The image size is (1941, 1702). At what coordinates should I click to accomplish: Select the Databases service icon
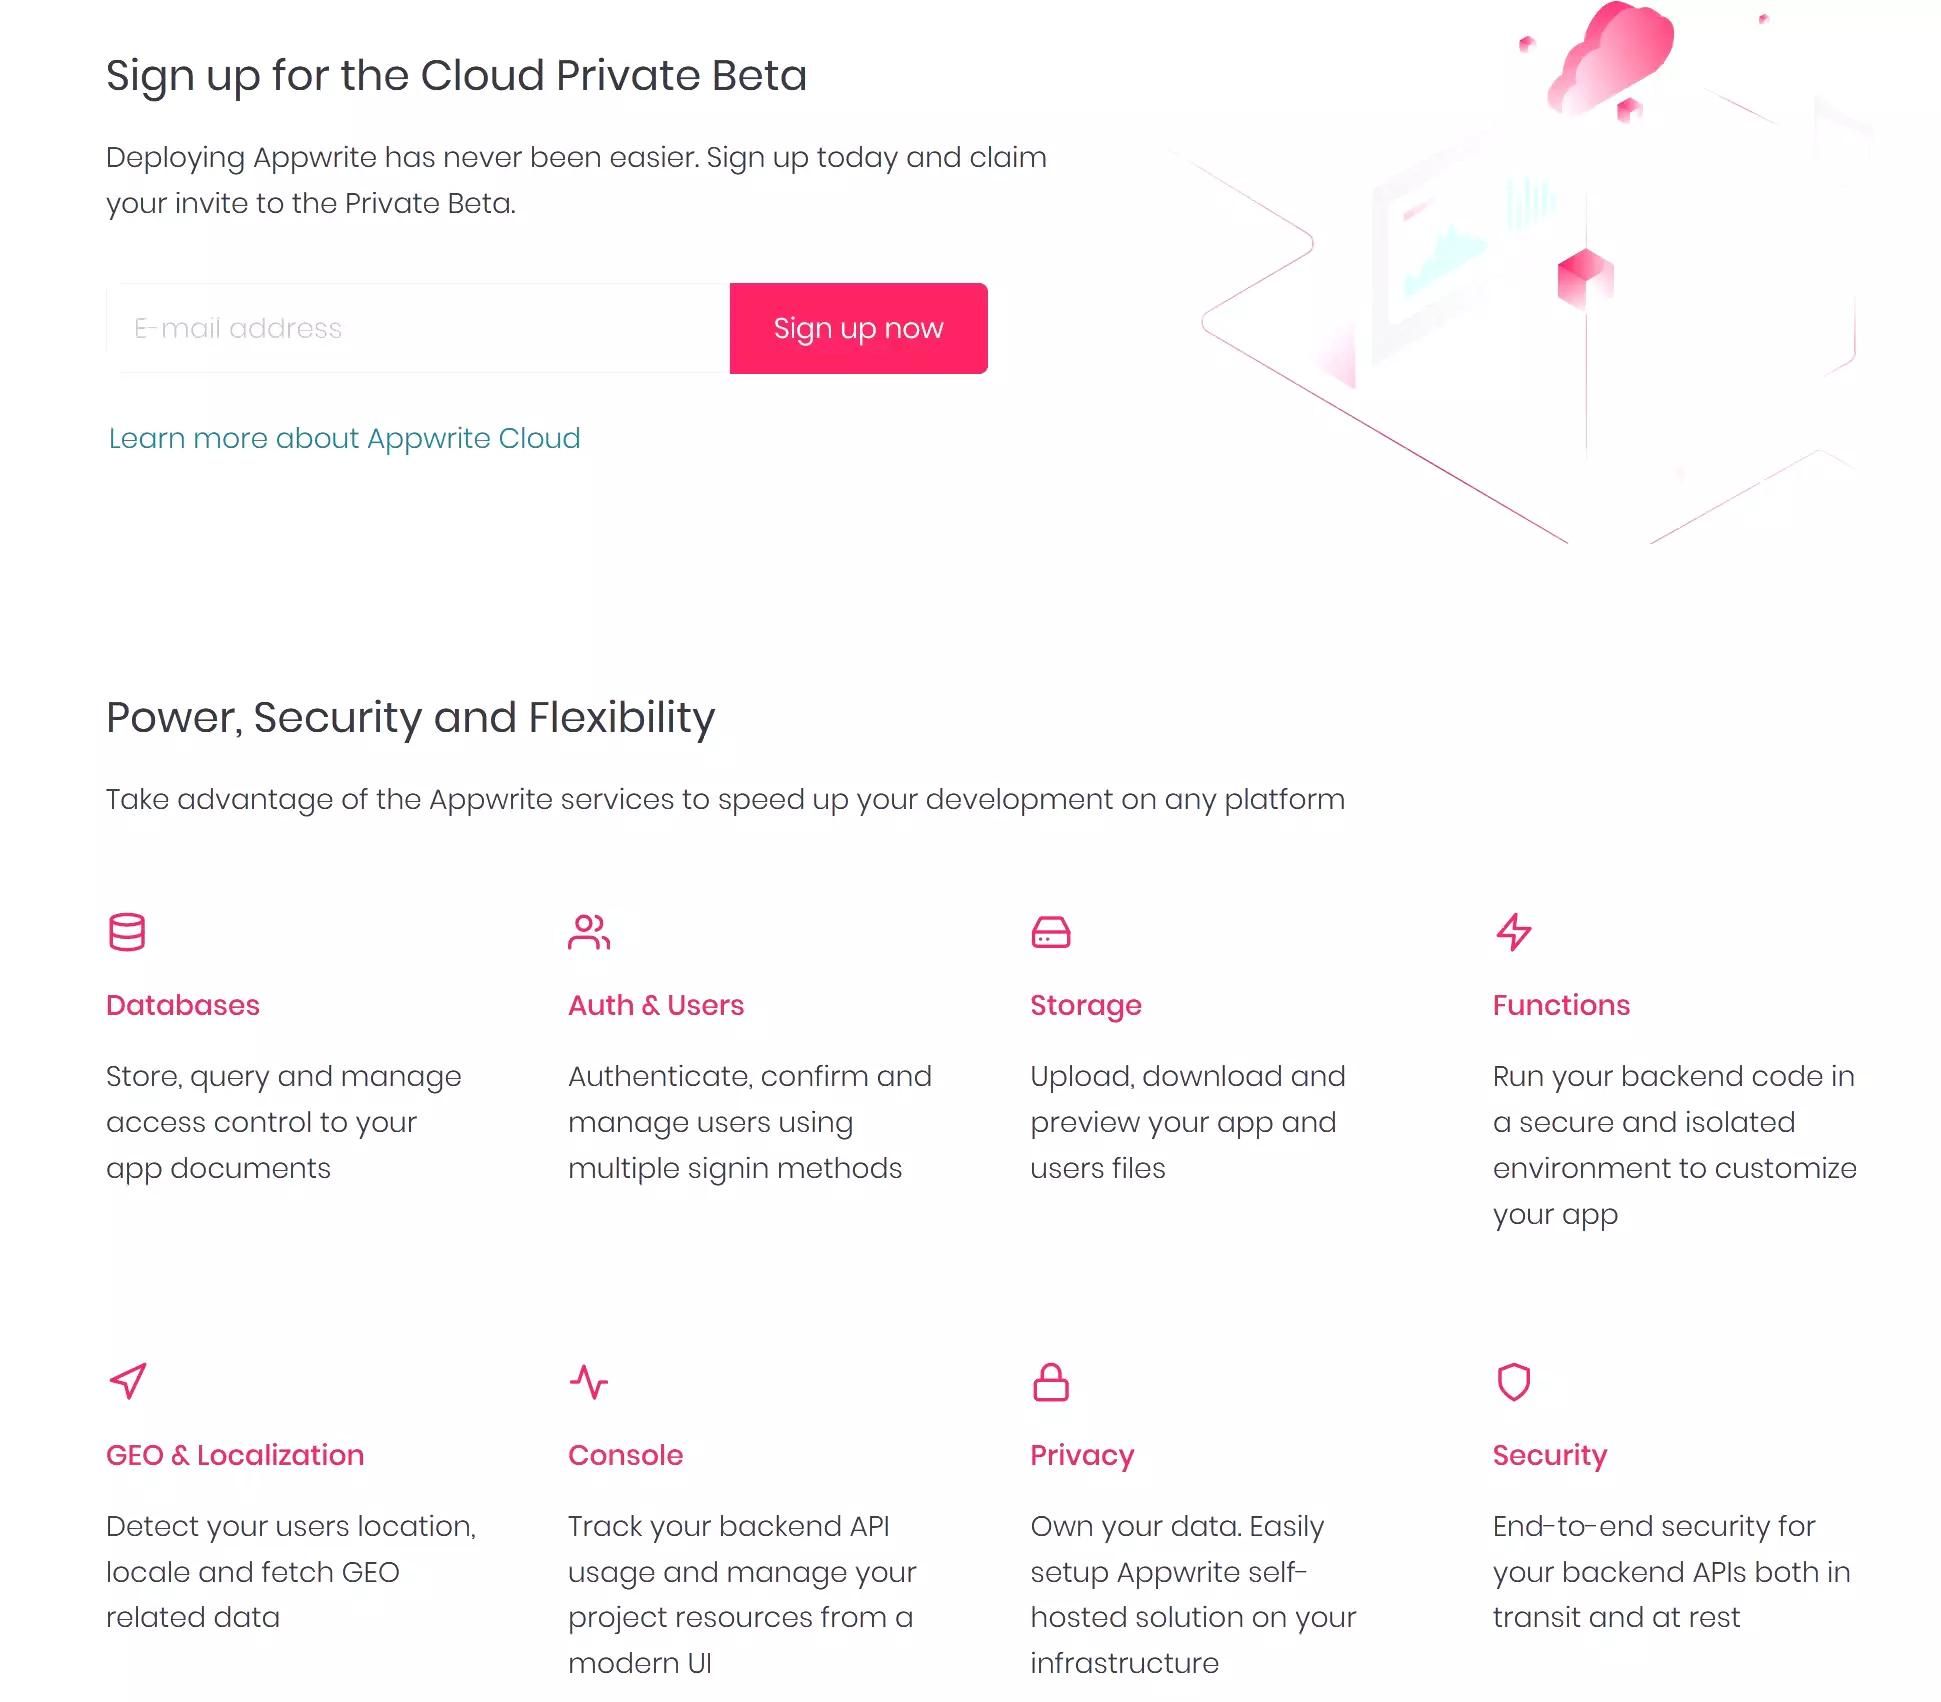(128, 933)
